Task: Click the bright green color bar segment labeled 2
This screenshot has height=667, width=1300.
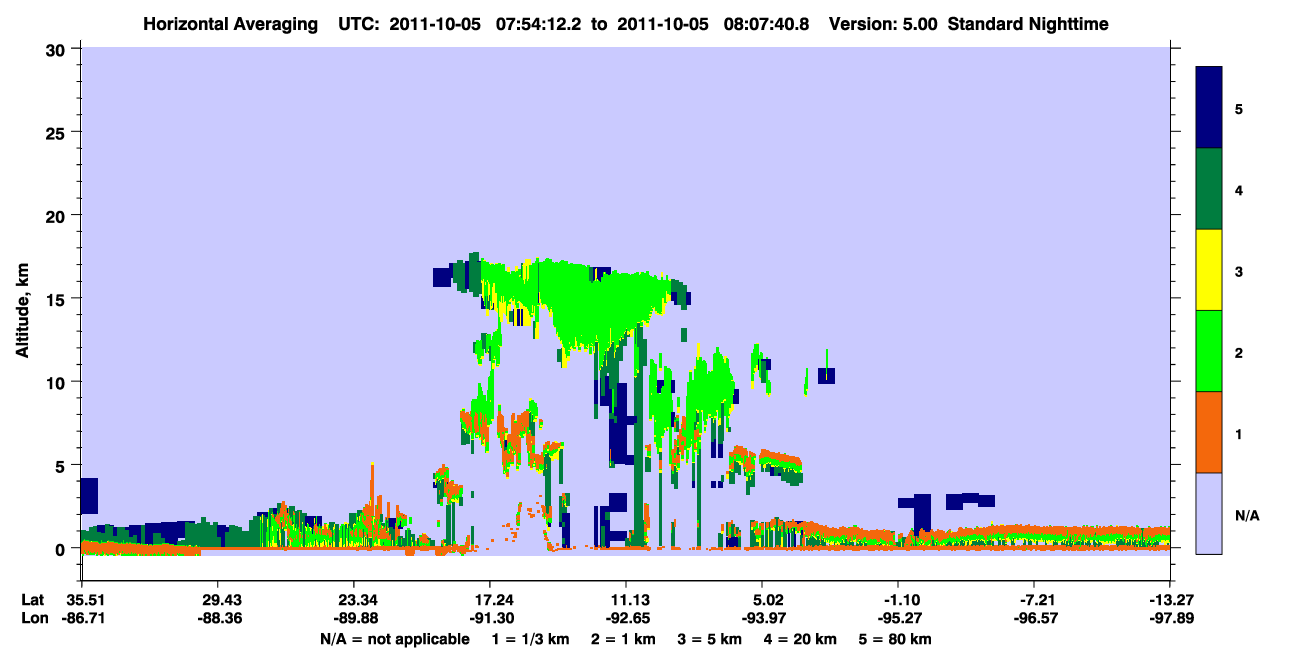Action: coord(1209,351)
